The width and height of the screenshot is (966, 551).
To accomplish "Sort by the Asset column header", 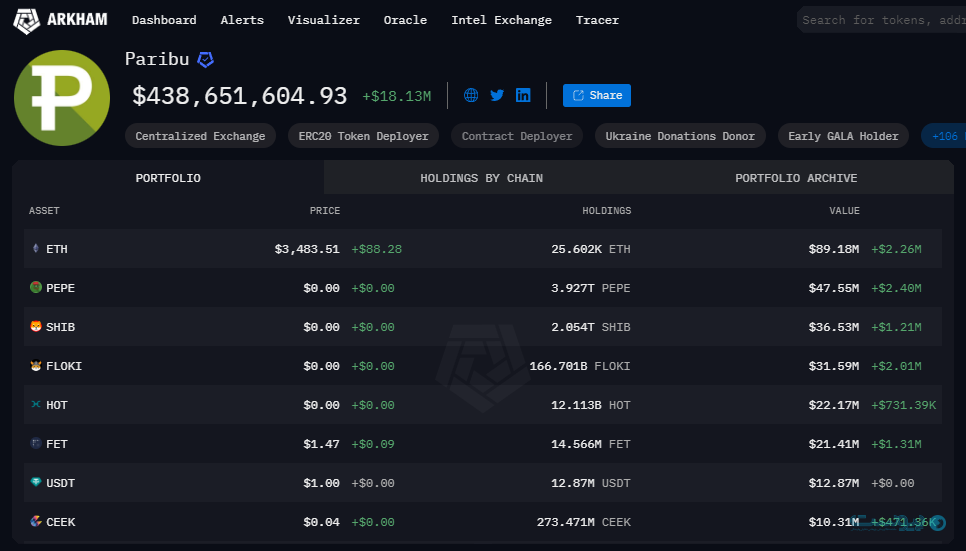I will click(44, 211).
